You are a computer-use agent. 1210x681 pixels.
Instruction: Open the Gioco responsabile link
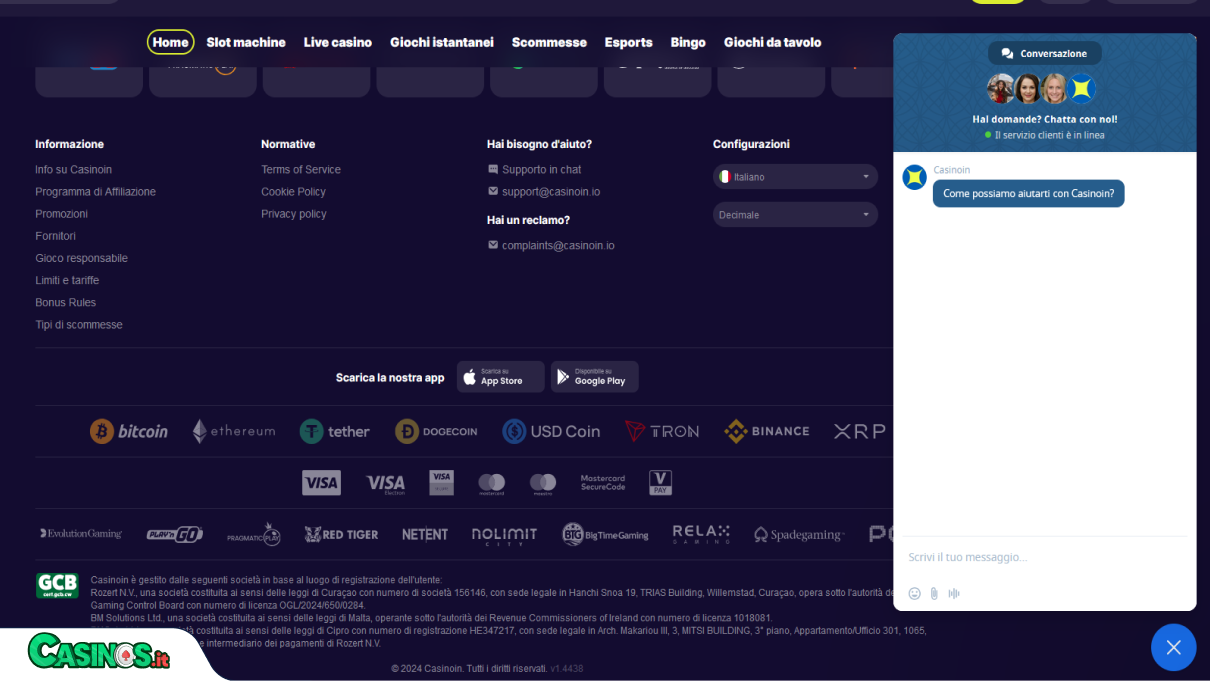coord(82,258)
